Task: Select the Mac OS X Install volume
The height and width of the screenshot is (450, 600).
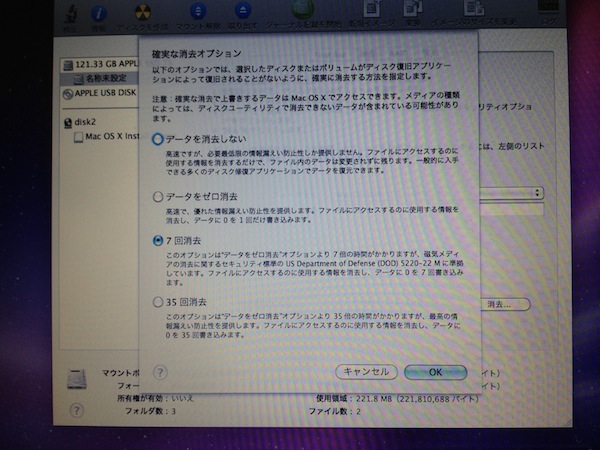Action: point(106,136)
